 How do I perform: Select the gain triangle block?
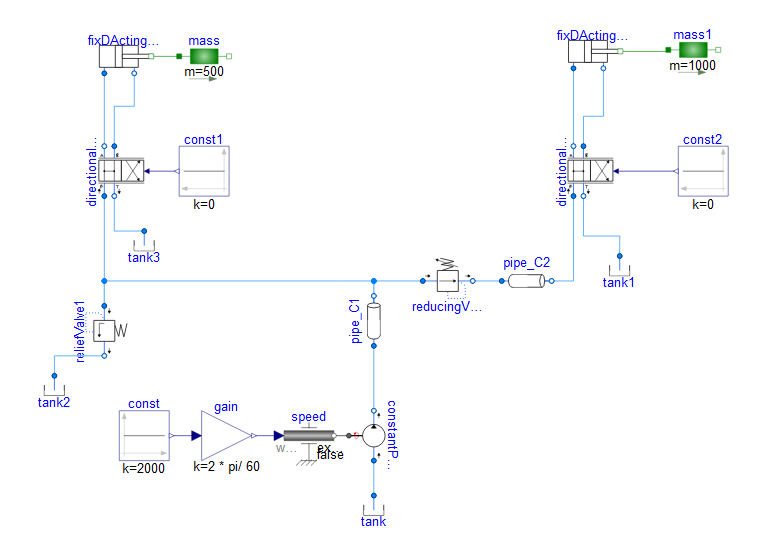click(x=227, y=435)
